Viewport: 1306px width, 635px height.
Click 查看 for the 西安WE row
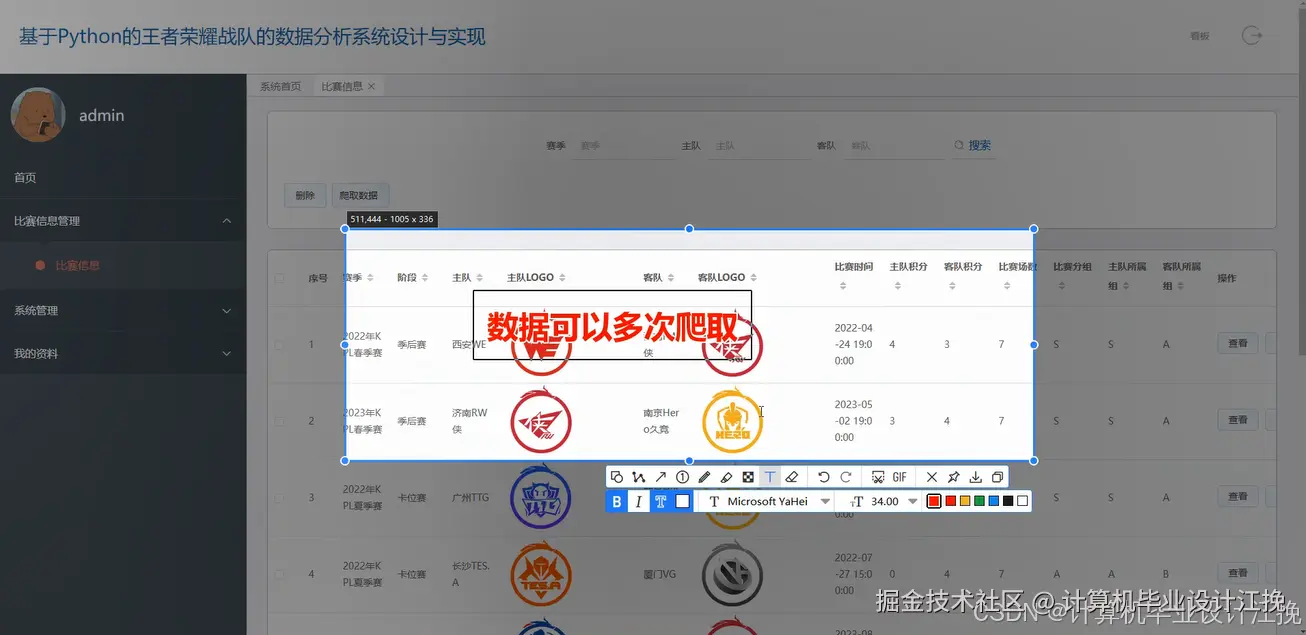pos(1237,344)
